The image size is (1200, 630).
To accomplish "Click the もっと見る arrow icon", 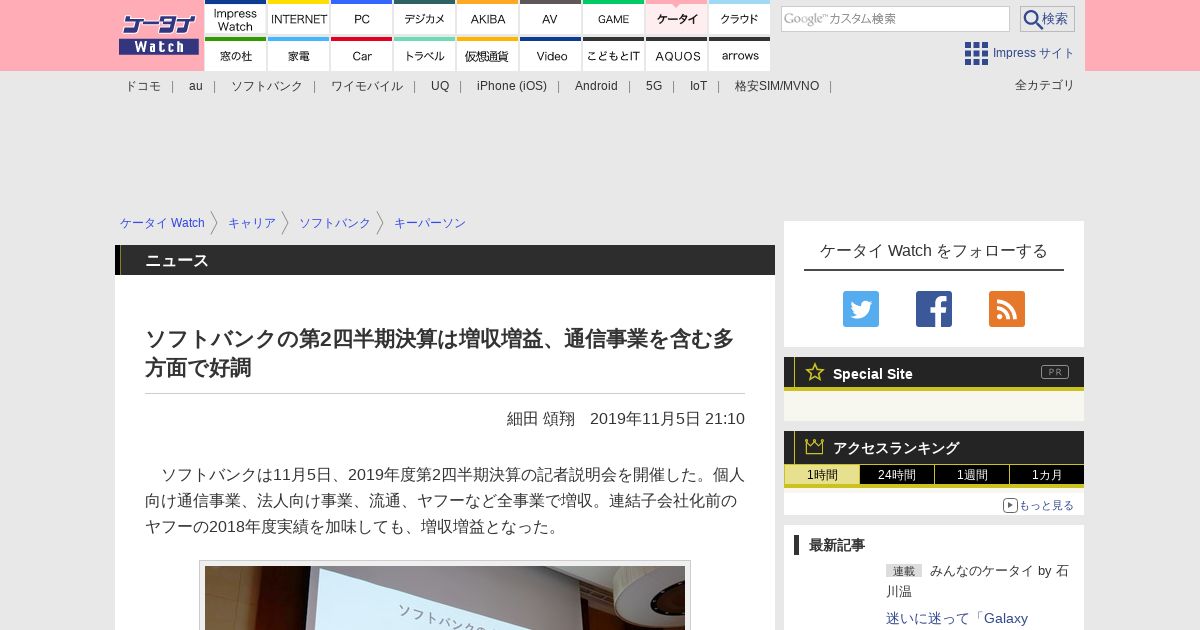I will [x=1010, y=505].
